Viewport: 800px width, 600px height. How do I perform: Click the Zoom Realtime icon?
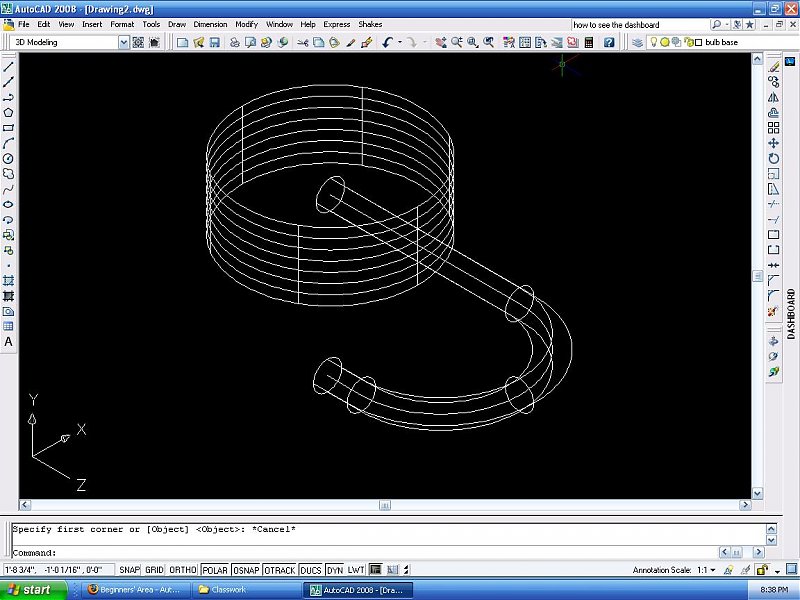coord(457,42)
